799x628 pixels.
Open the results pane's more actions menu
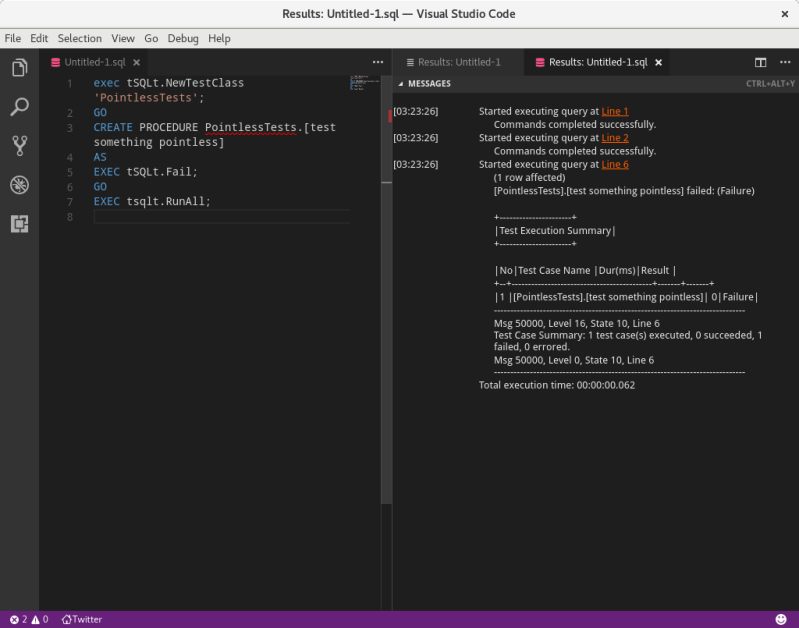click(x=785, y=62)
